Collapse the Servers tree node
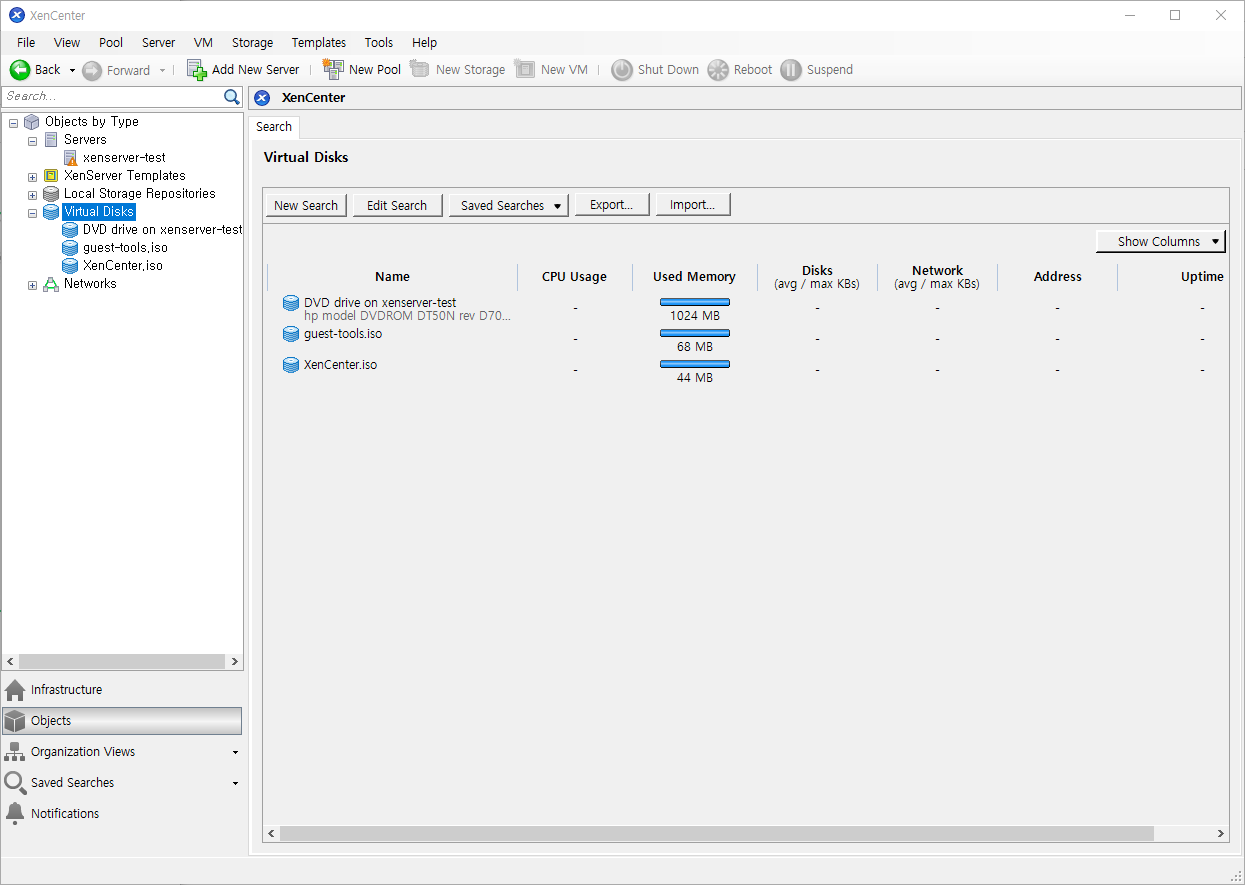The width and height of the screenshot is (1245, 885). coord(32,141)
